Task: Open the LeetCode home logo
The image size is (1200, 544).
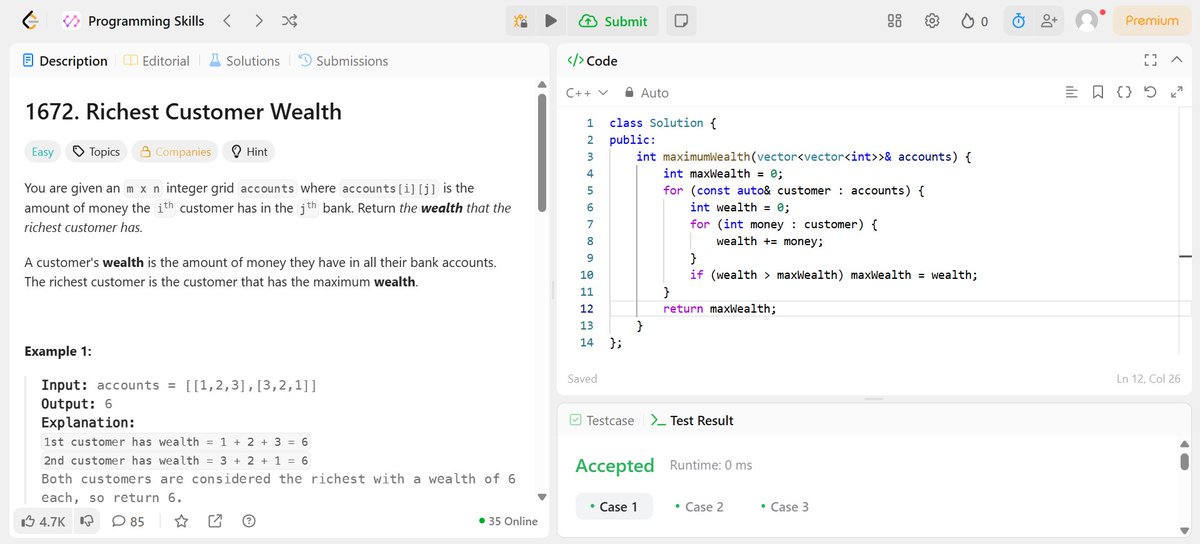Action: [x=30, y=21]
